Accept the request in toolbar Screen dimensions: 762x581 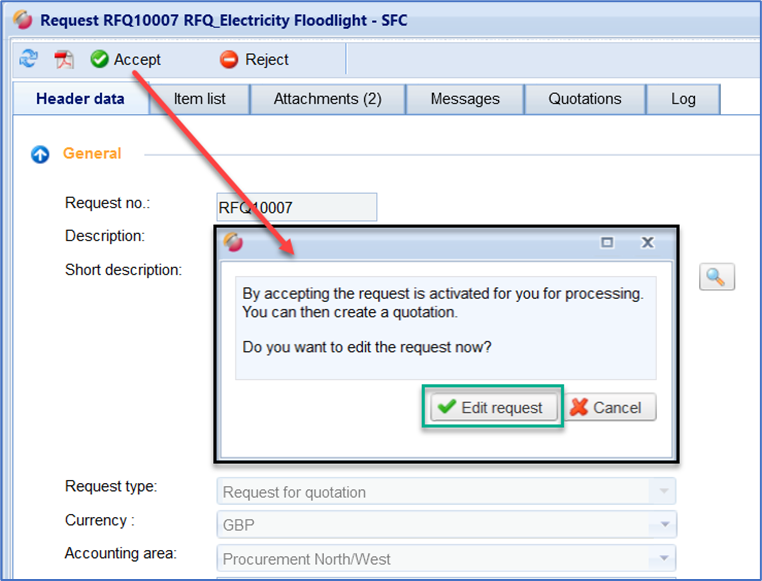click(x=126, y=60)
